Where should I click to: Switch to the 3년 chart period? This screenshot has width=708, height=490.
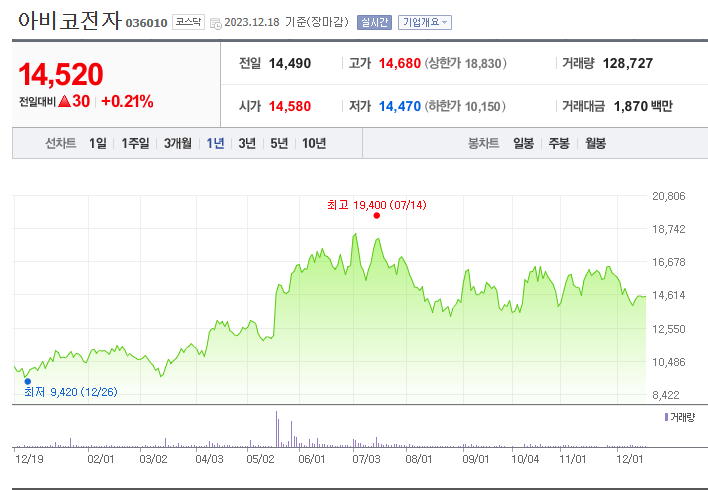(x=247, y=144)
